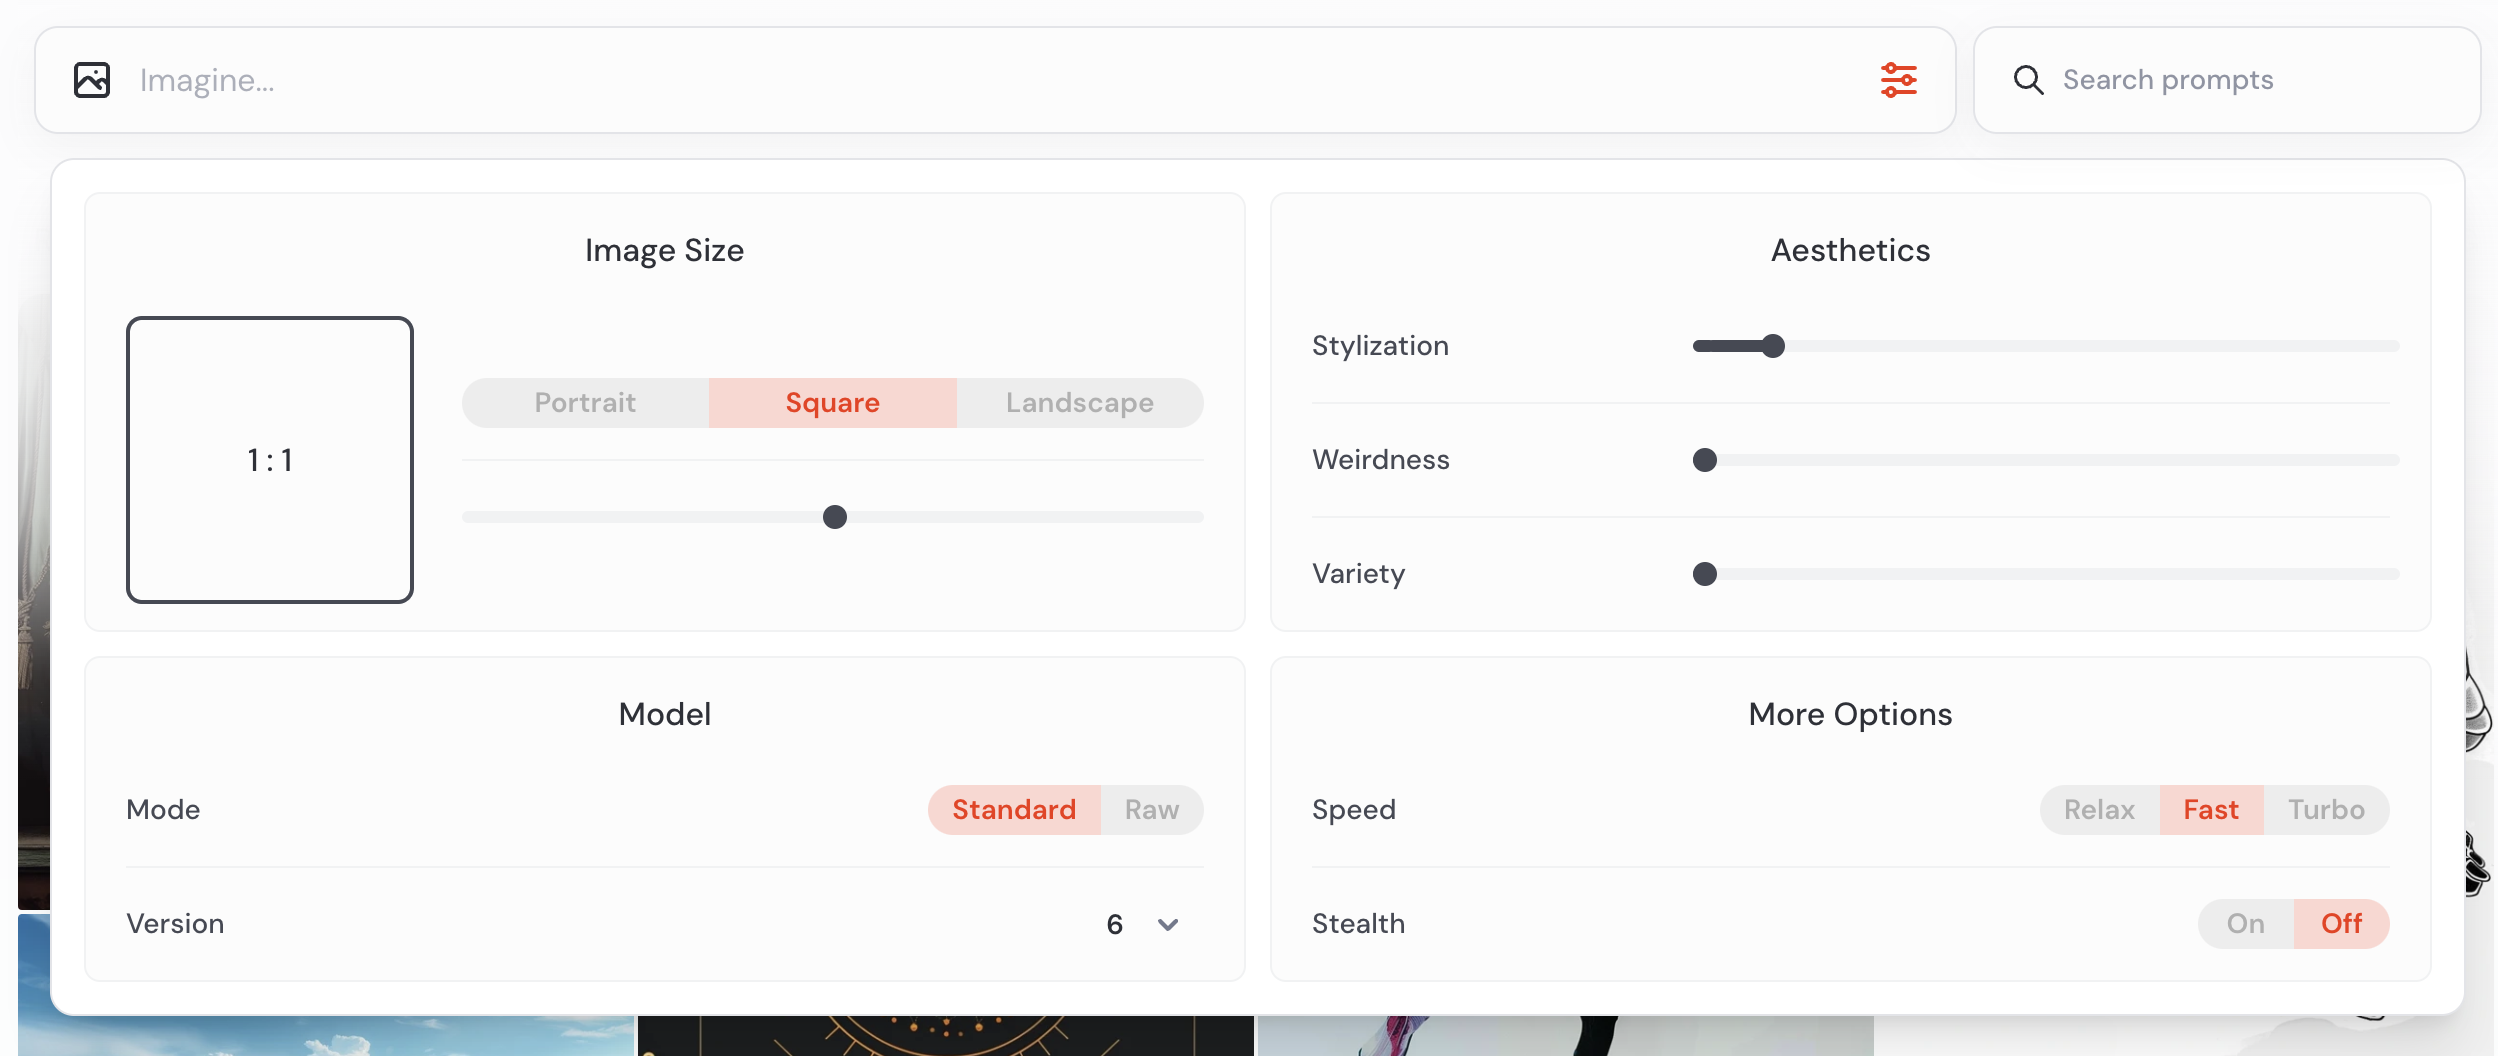
Task: Set Stealth mode to Off
Action: (x=2341, y=923)
